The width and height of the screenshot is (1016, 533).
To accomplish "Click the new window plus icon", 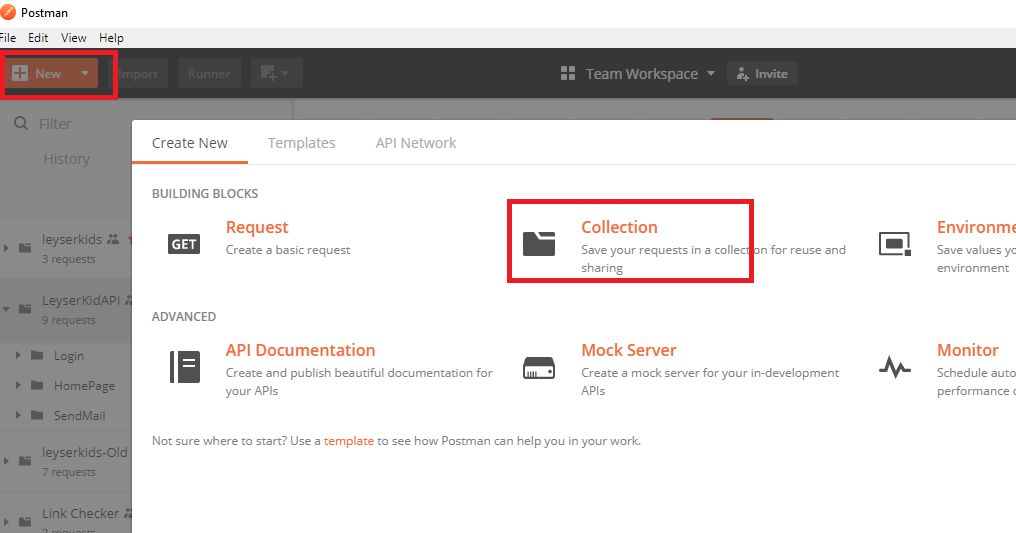I will coord(275,73).
